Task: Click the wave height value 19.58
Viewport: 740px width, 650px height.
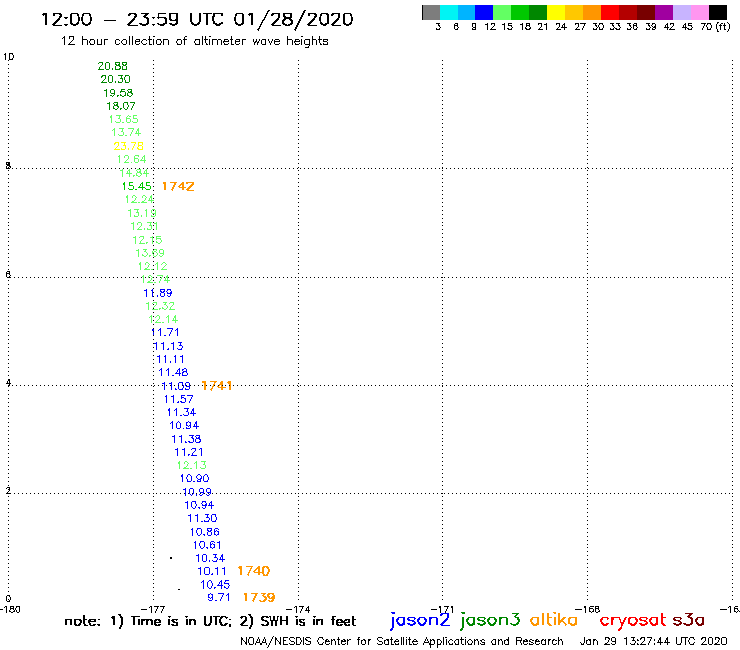Action: (x=118, y=93)
